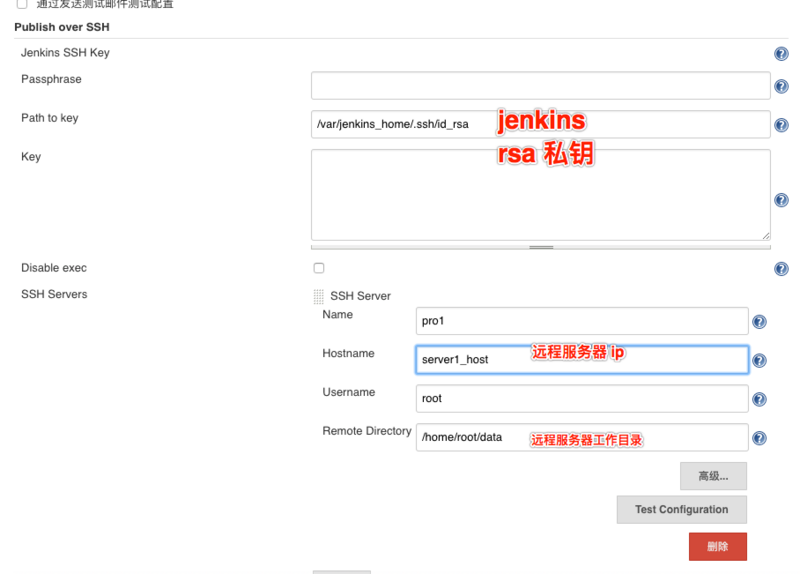The image size is (800, 574).
Task: Open help for Jenkins SSH Key
Action: click(x=781, y=54)
